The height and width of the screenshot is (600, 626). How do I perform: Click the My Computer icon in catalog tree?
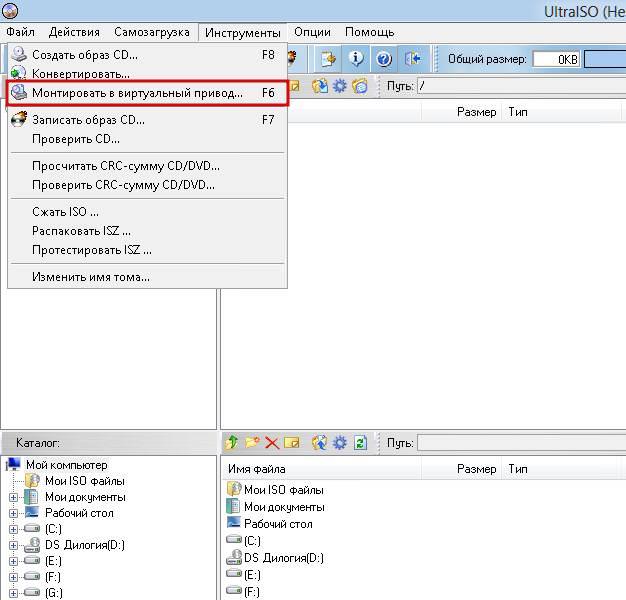(14, 464)
